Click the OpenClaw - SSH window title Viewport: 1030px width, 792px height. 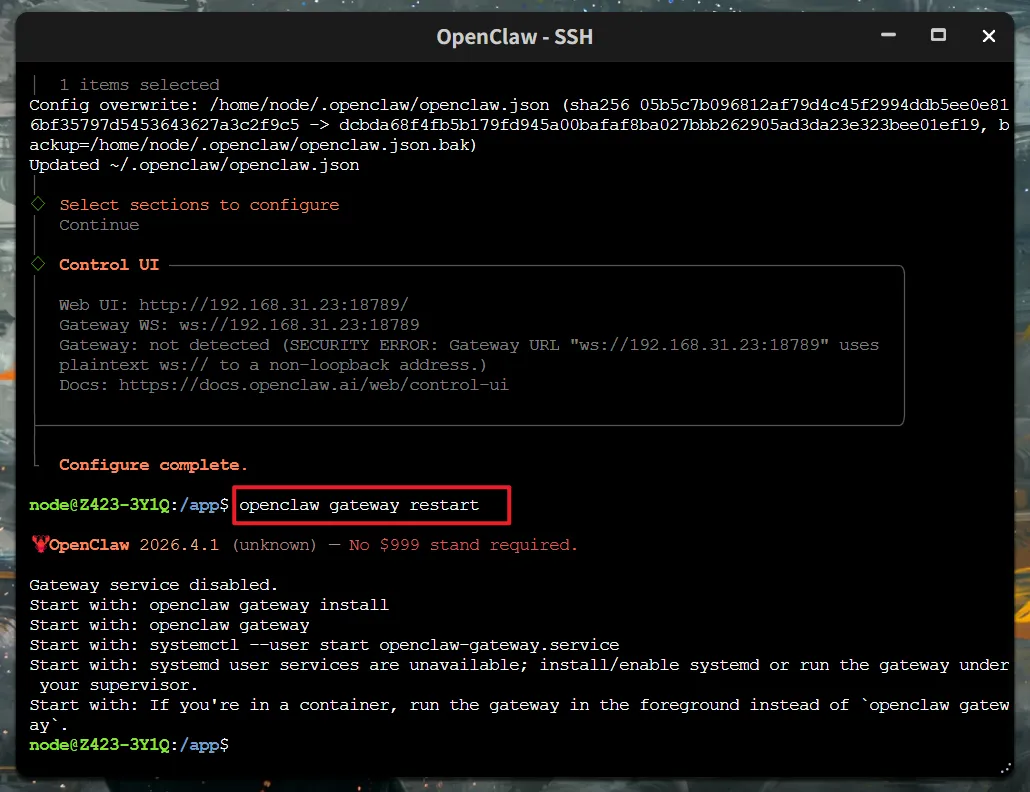tap(514, 37)
